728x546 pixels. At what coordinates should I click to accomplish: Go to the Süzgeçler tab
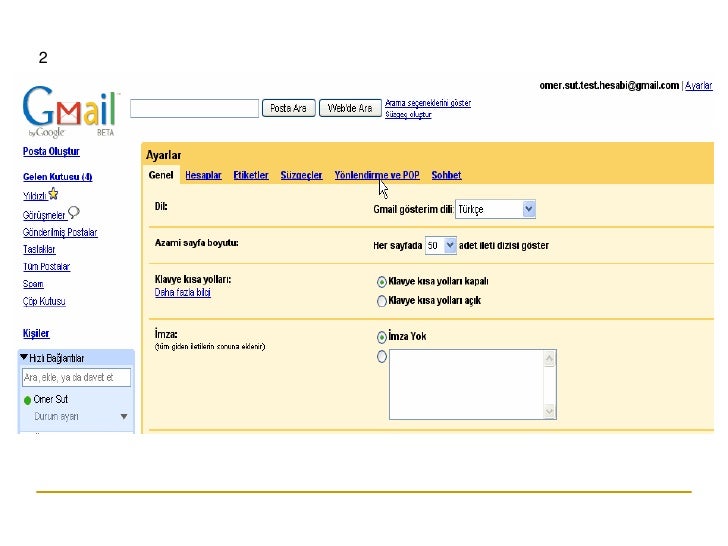[301, 176]
